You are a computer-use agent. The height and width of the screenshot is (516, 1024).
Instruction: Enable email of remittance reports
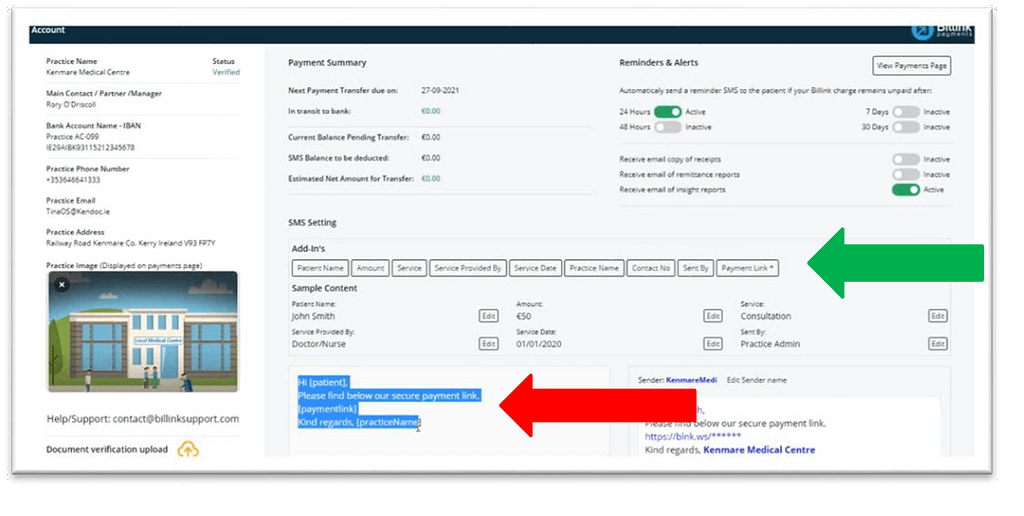click(x=905, y=174)
